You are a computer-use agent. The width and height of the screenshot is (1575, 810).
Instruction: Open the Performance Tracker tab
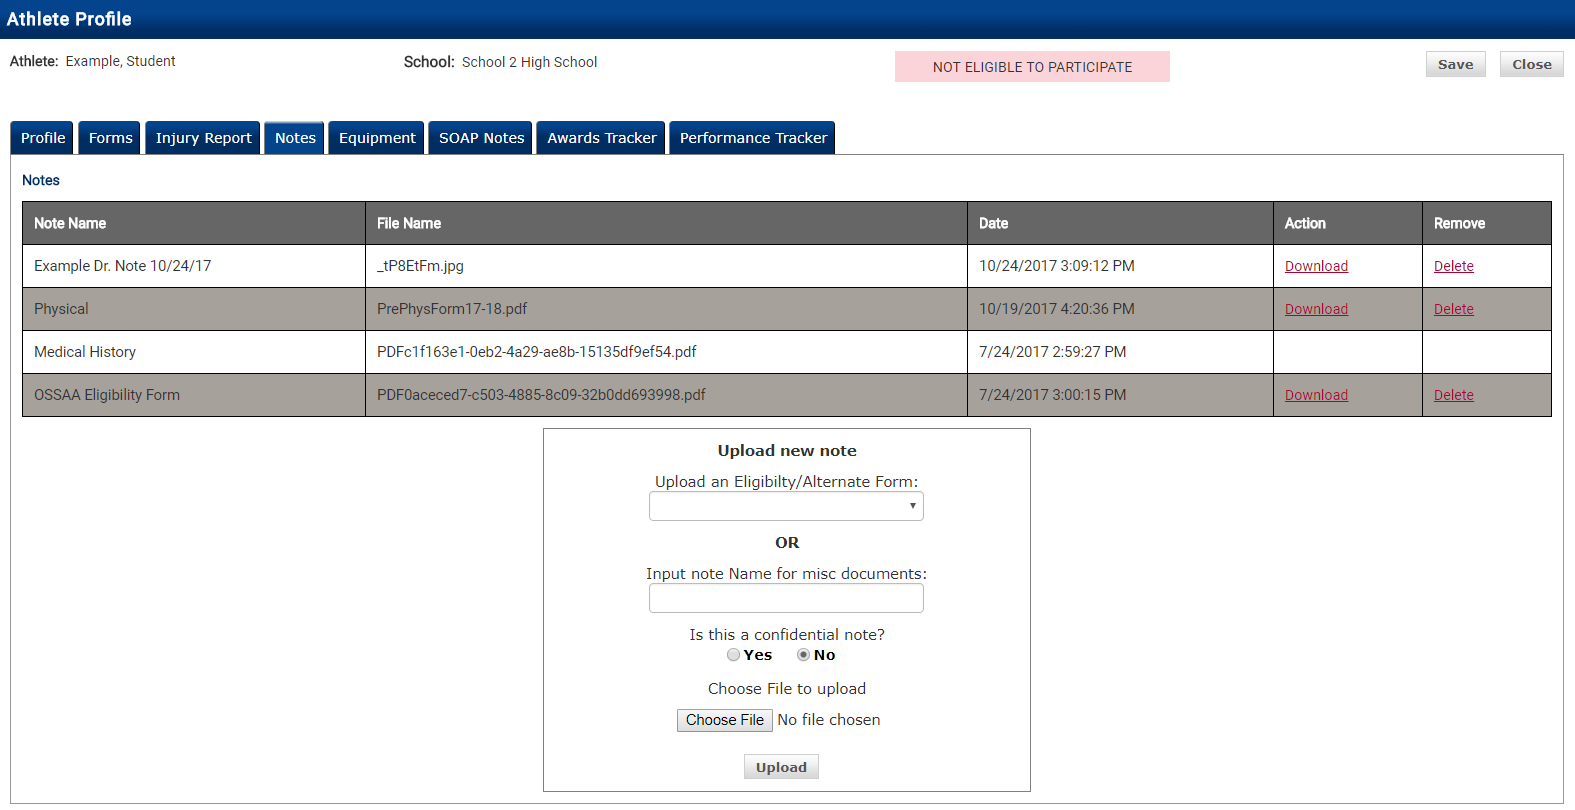753,138
